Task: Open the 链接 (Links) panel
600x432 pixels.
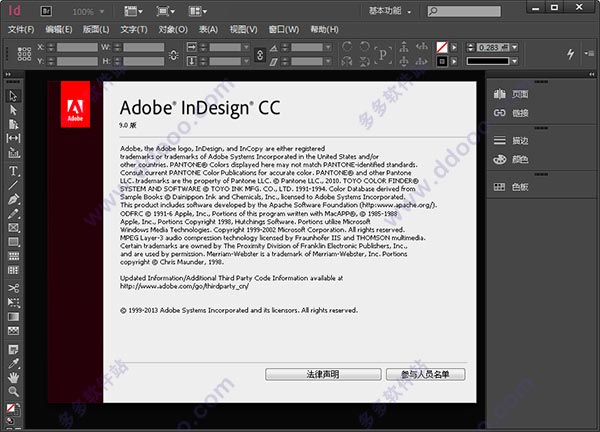Action: tap(511, 113)
